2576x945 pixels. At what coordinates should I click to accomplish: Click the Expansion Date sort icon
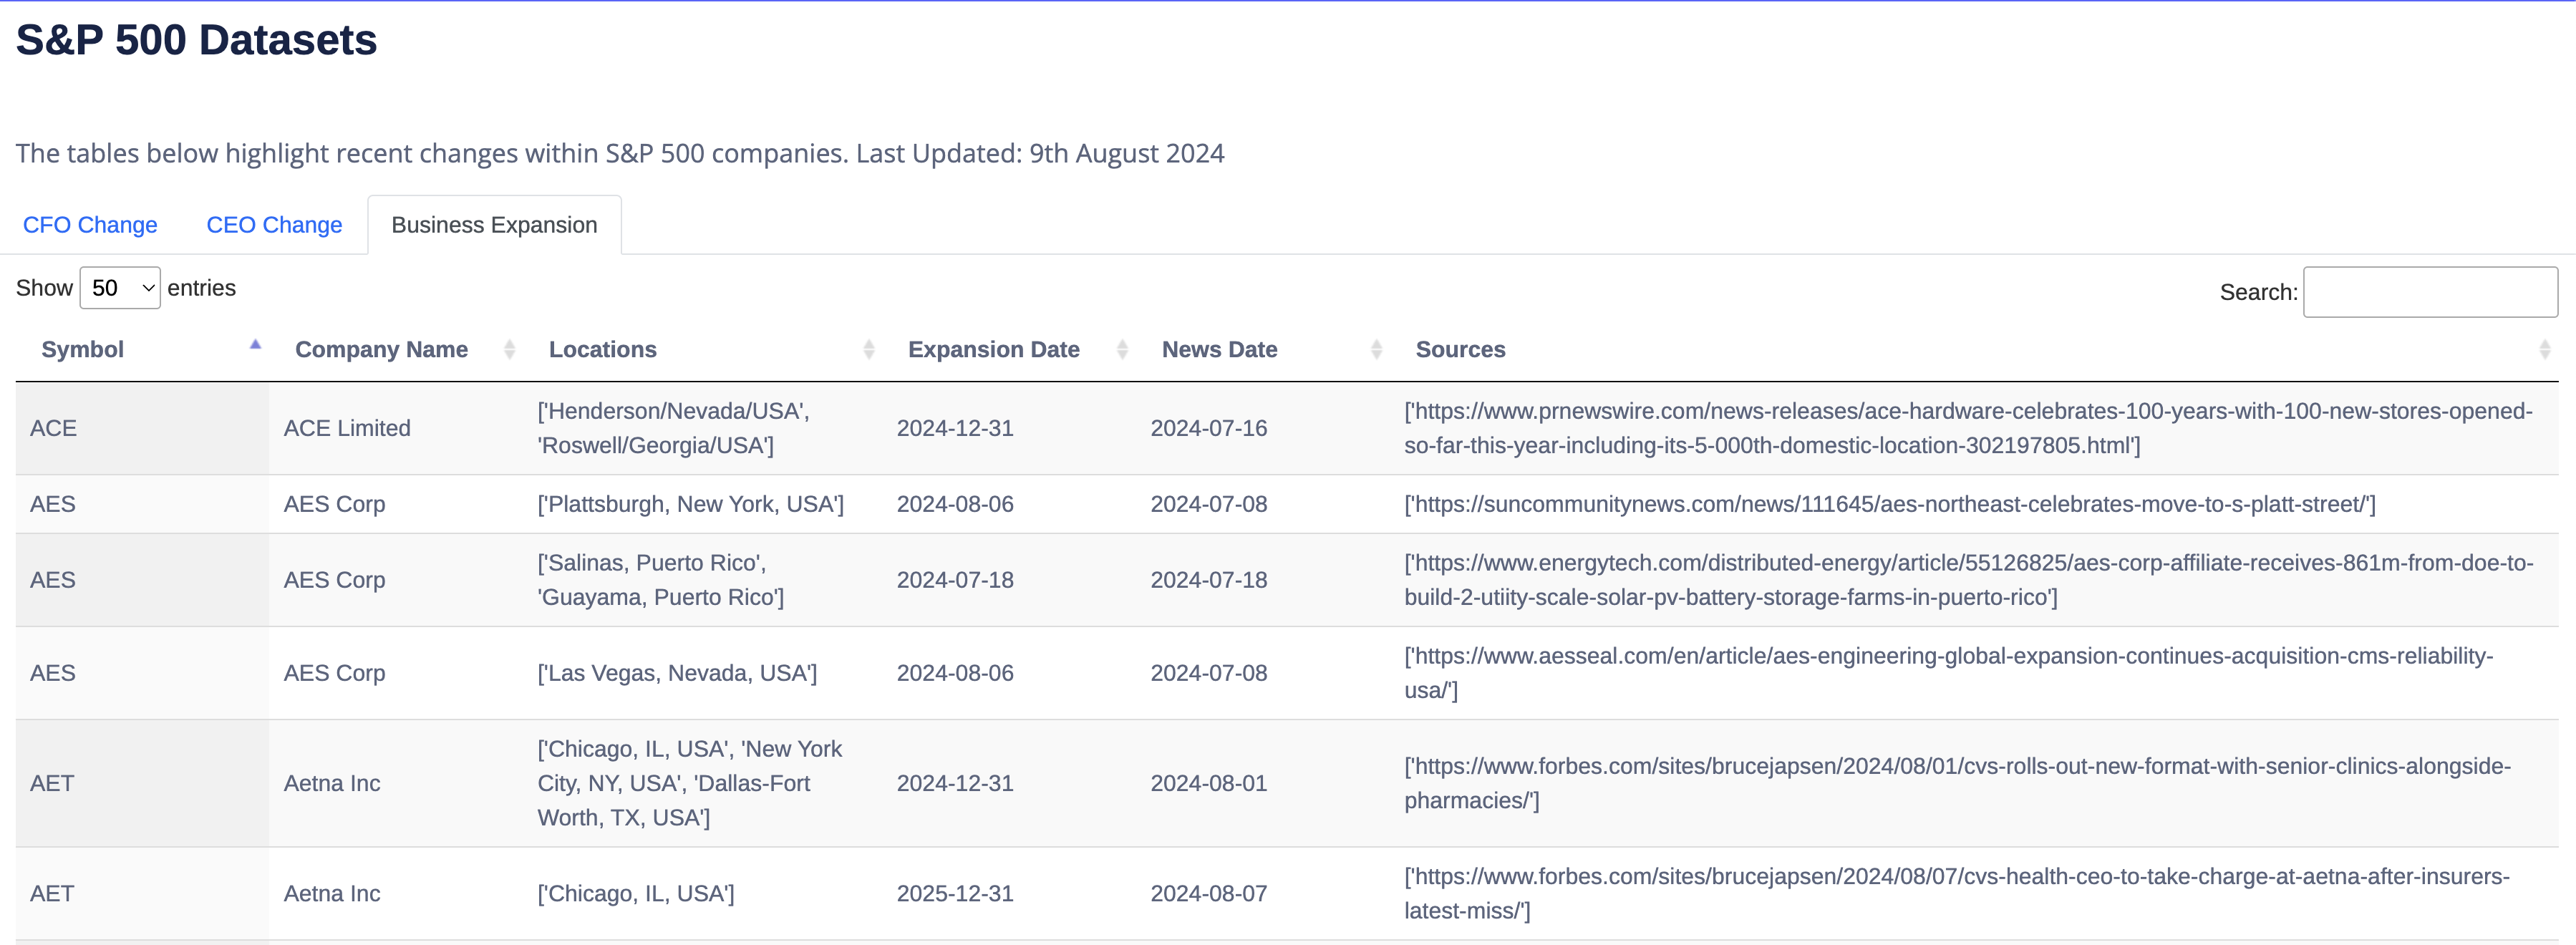pos(1122,350)
